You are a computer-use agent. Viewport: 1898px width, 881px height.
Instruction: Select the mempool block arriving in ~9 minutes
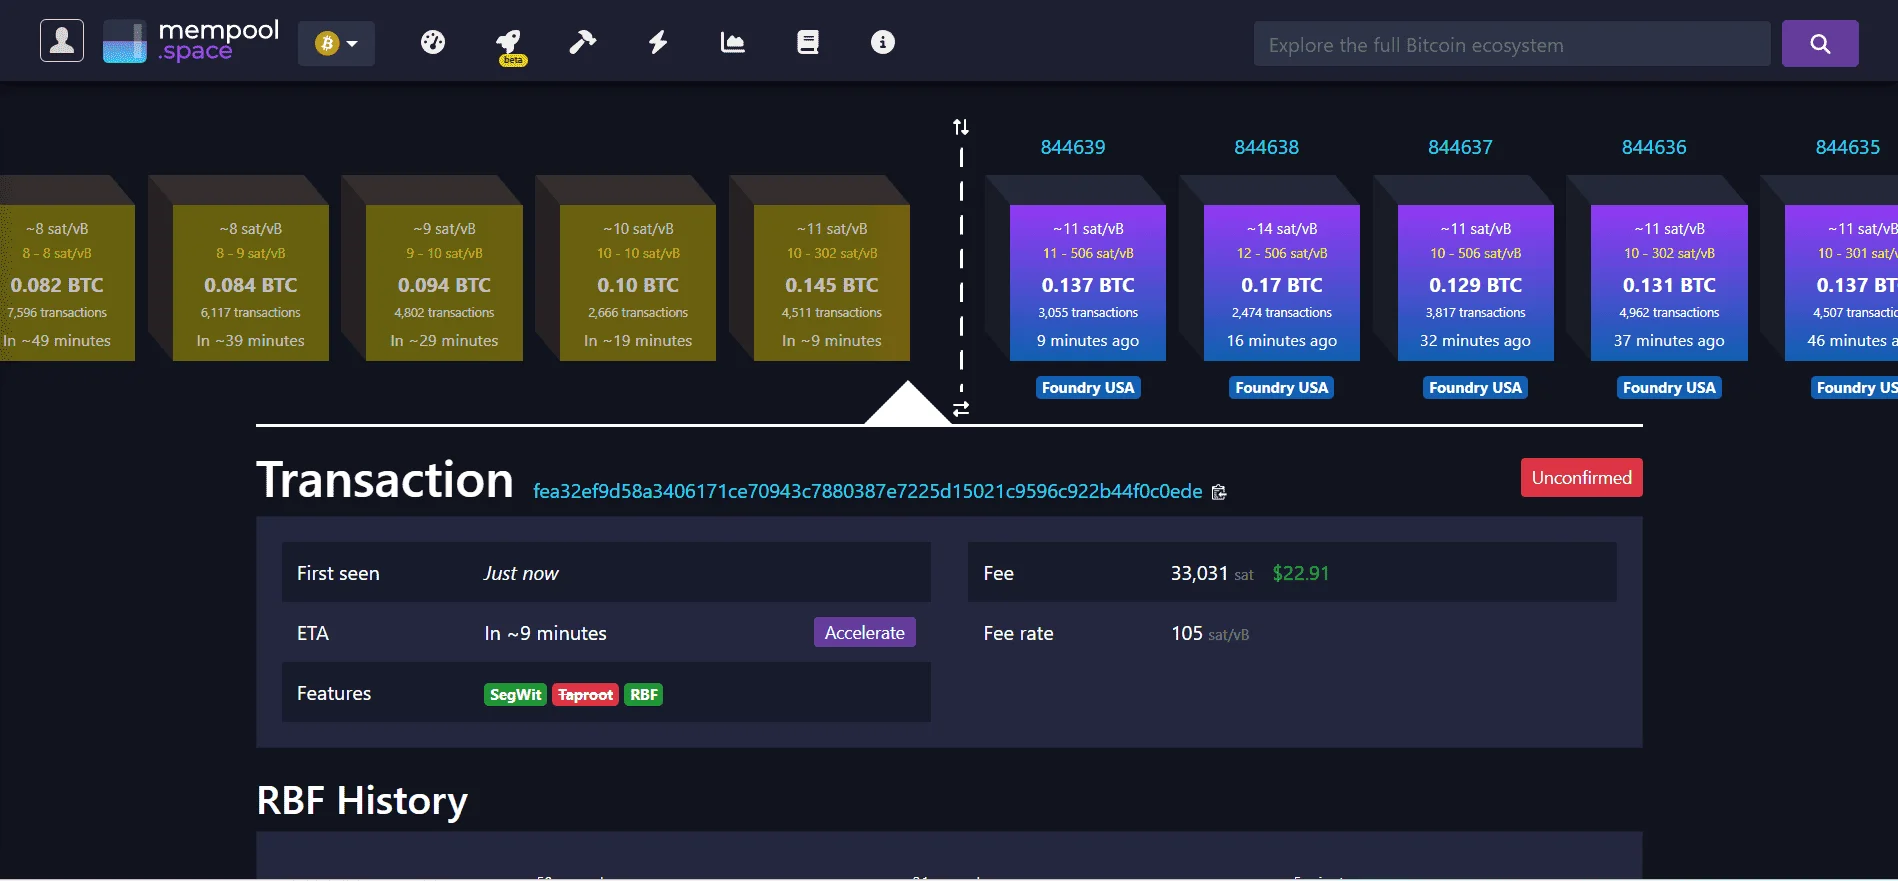point(832,283)
